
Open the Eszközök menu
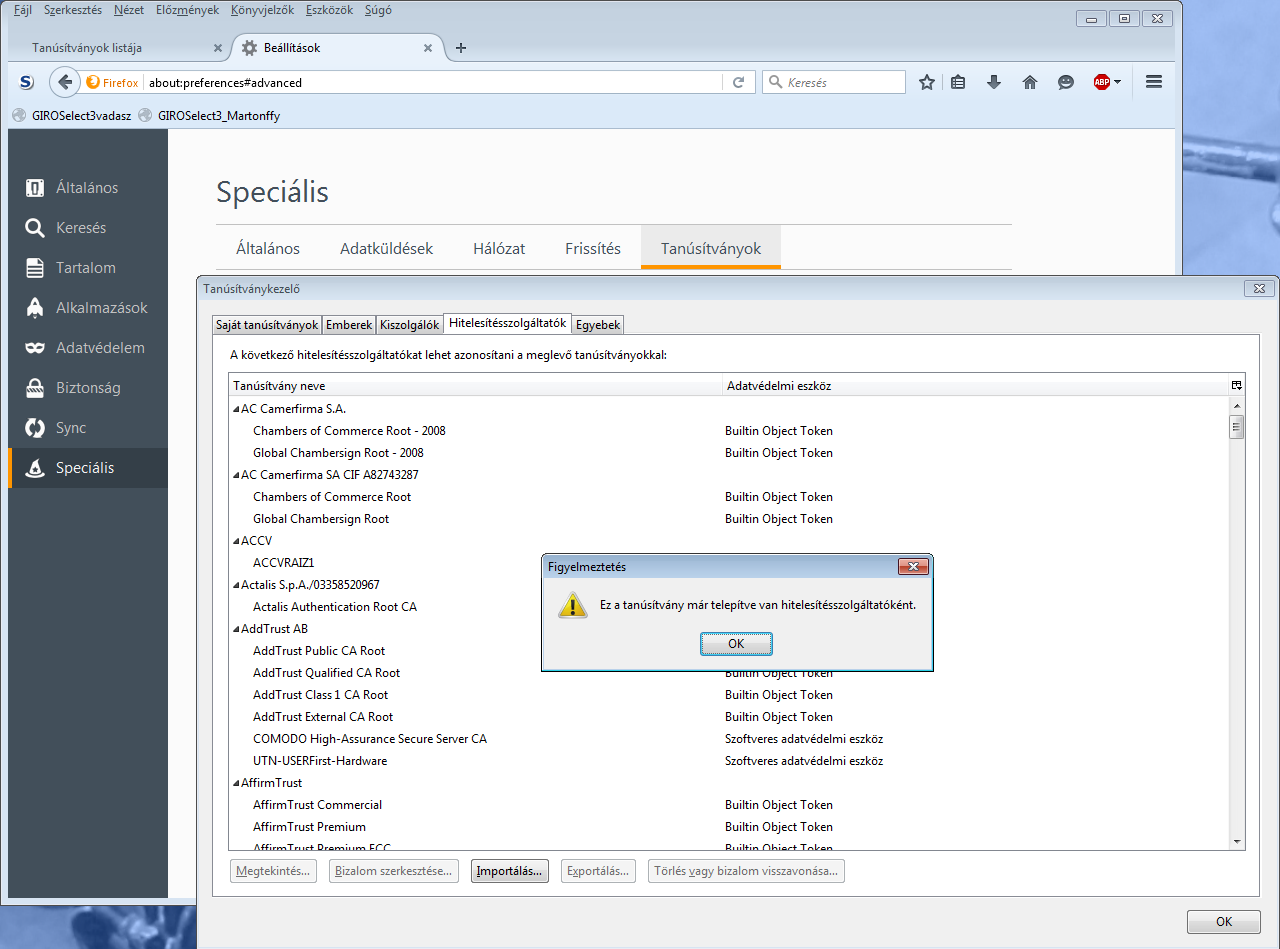[329, 11]
